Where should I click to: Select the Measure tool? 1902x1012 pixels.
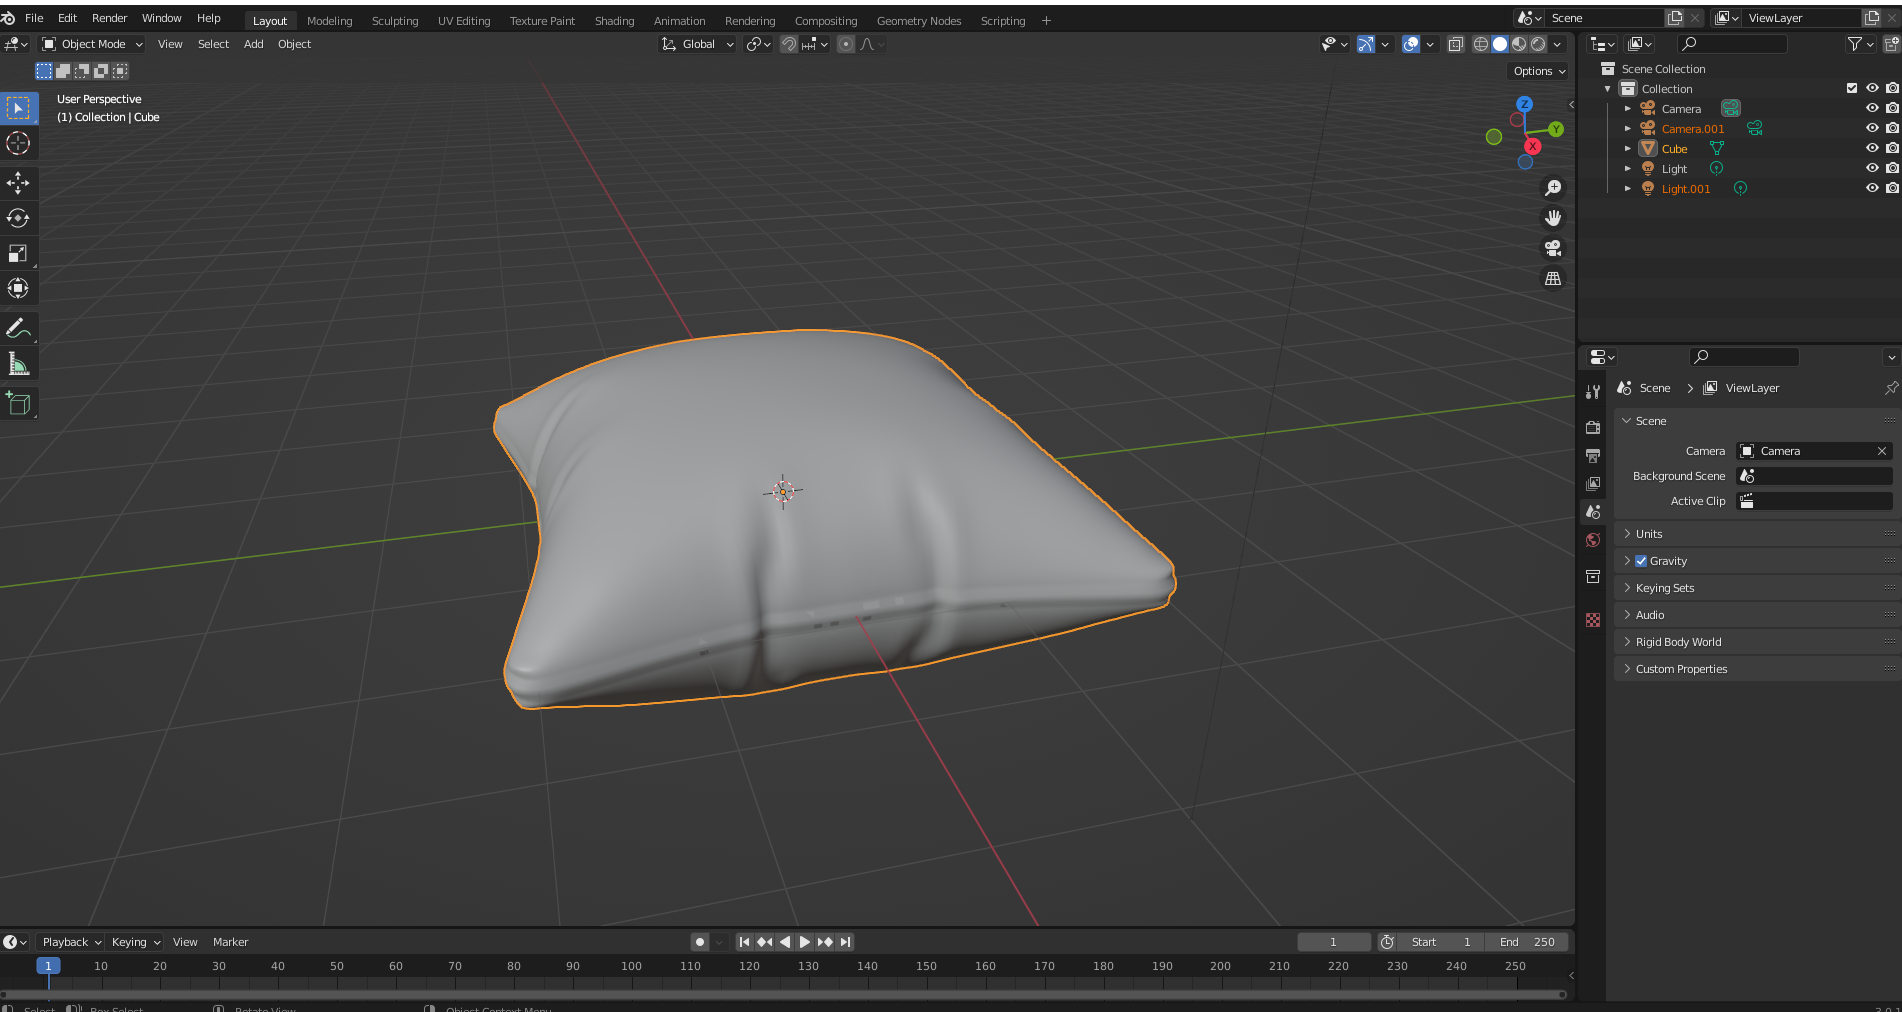[x=18, y=364]
